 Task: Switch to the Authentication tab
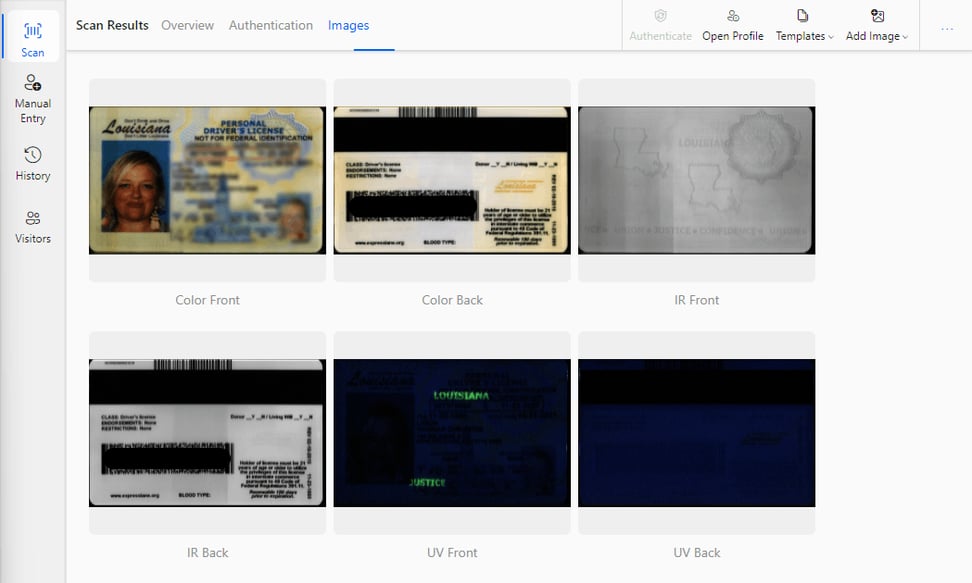coord(270,25)
